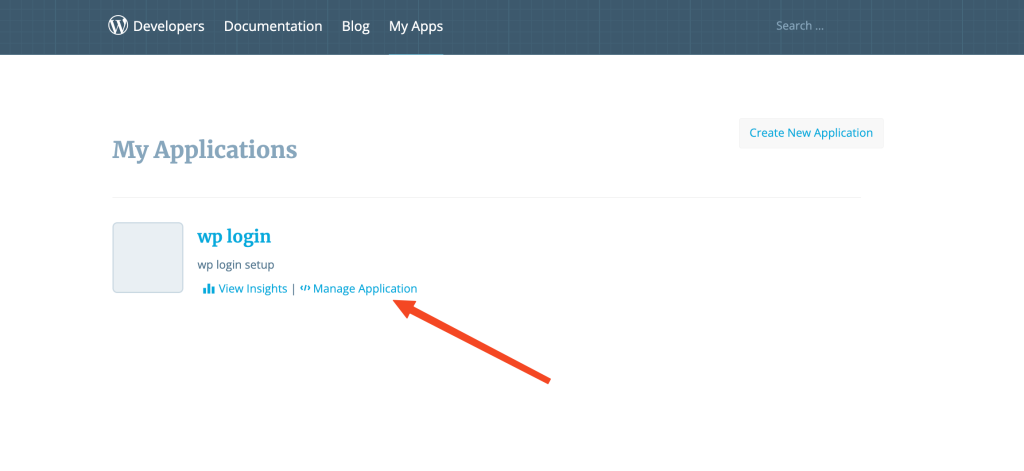Click the bar chart Insights icon

tap(208, 289)
